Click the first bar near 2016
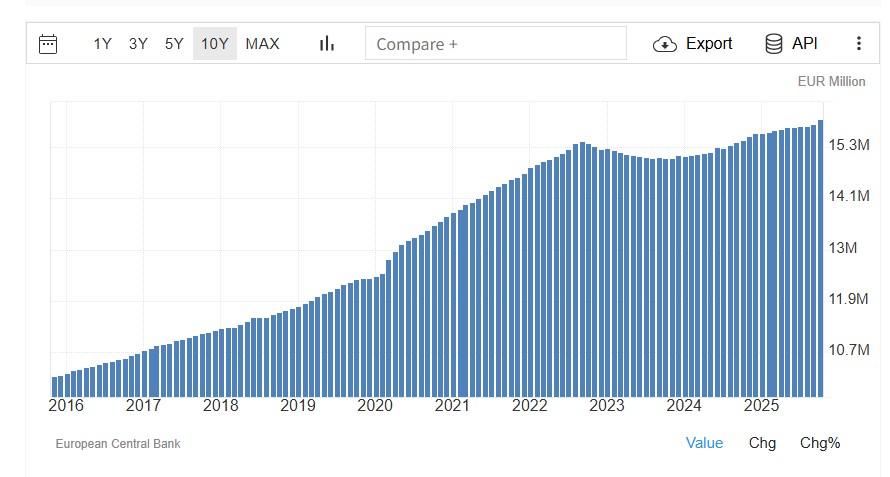This screenshot has width=890, height=477. pos(54,386)
